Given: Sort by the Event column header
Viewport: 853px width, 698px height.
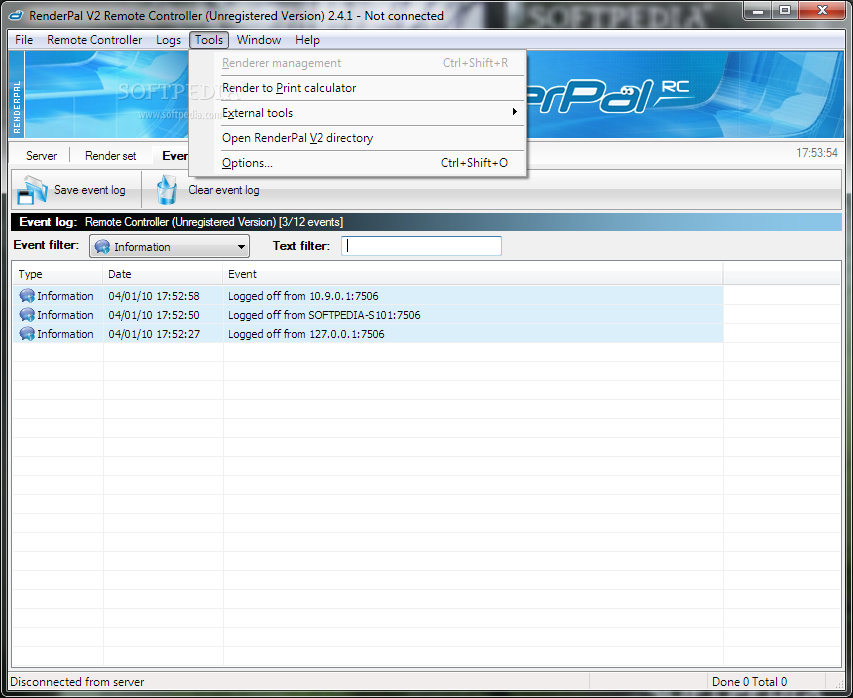Looking at the screenshot, I should click(473, 274).
